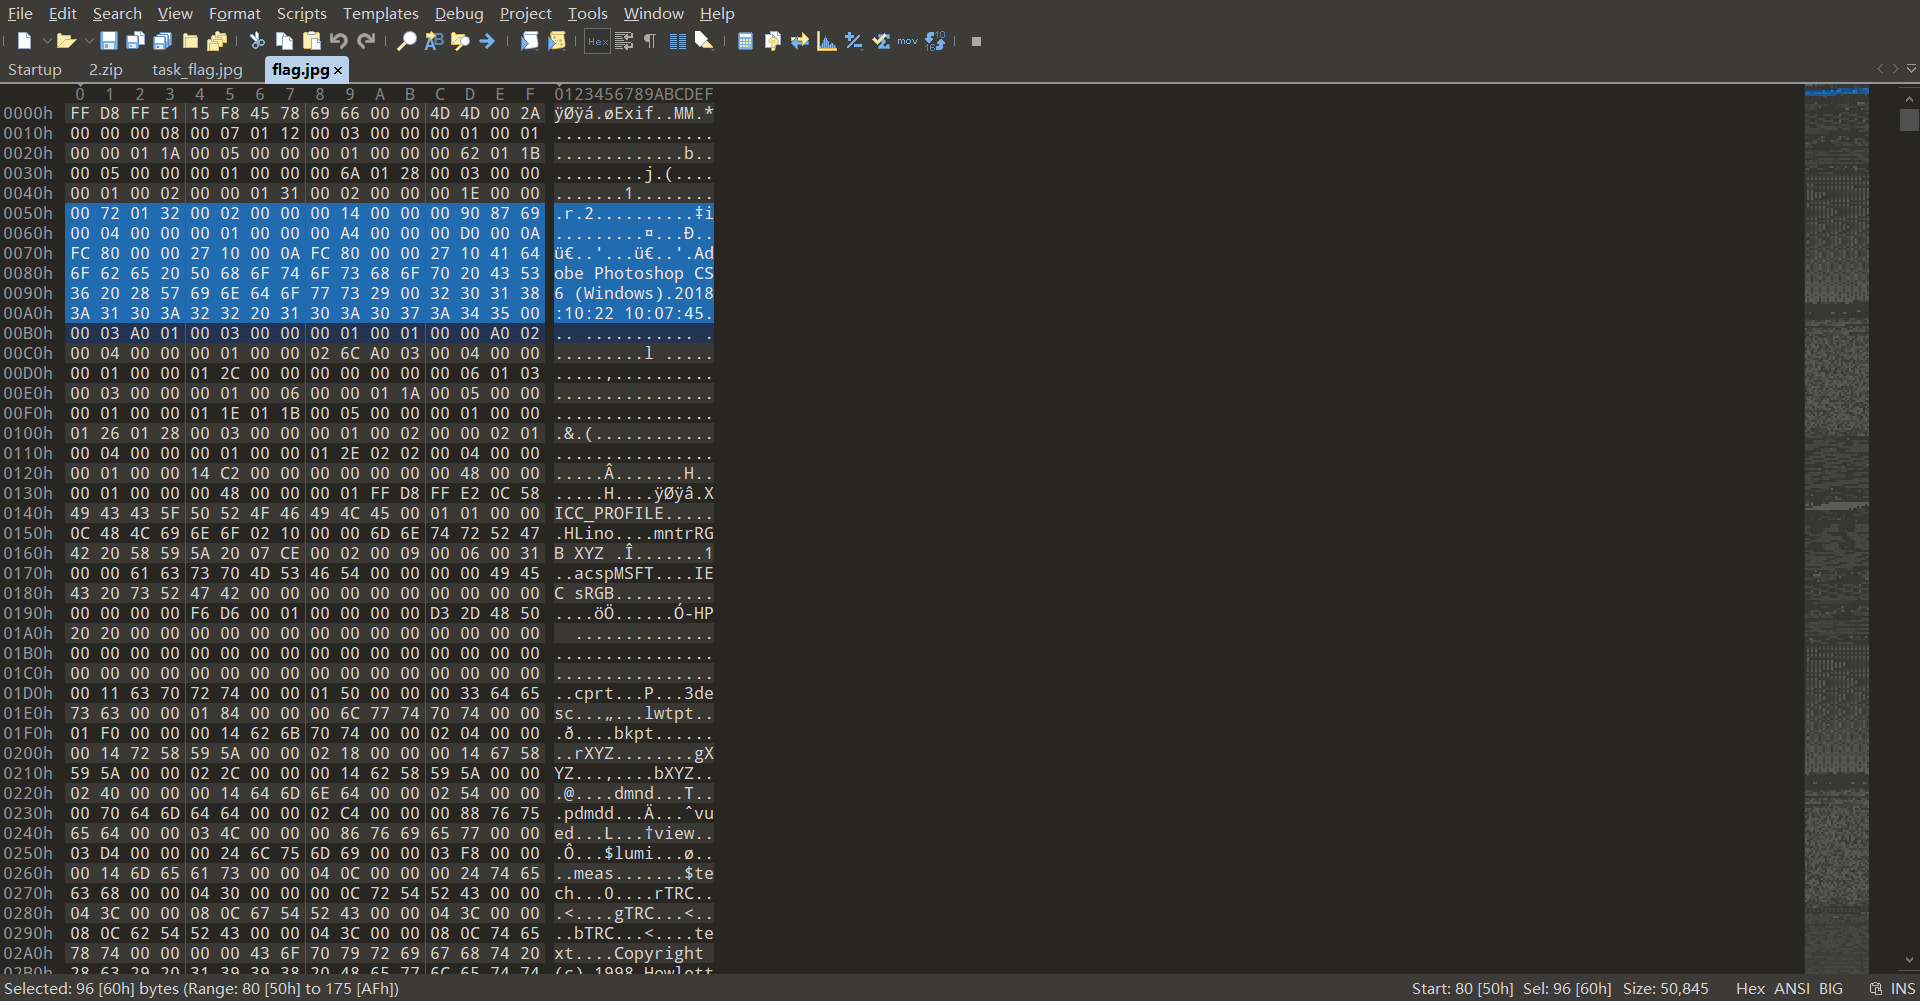Open the Templates menu
Viewport: 1920px width, 1001px height.
click(x=380, y=13)
